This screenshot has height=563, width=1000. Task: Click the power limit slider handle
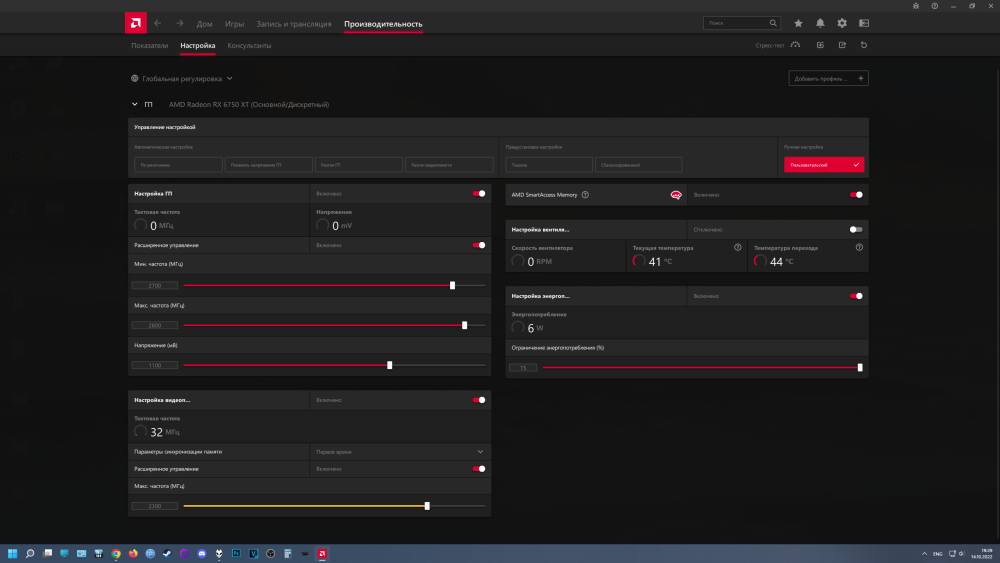860,367
